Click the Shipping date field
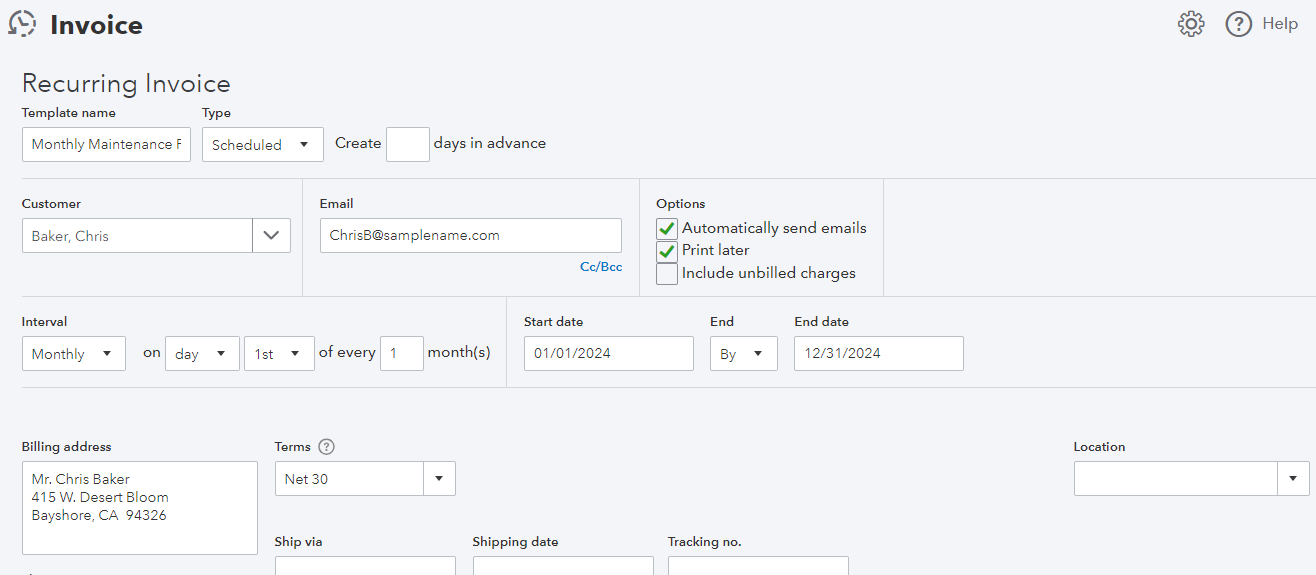Viewport: 1316px width, 575px height. click(563, 566)
